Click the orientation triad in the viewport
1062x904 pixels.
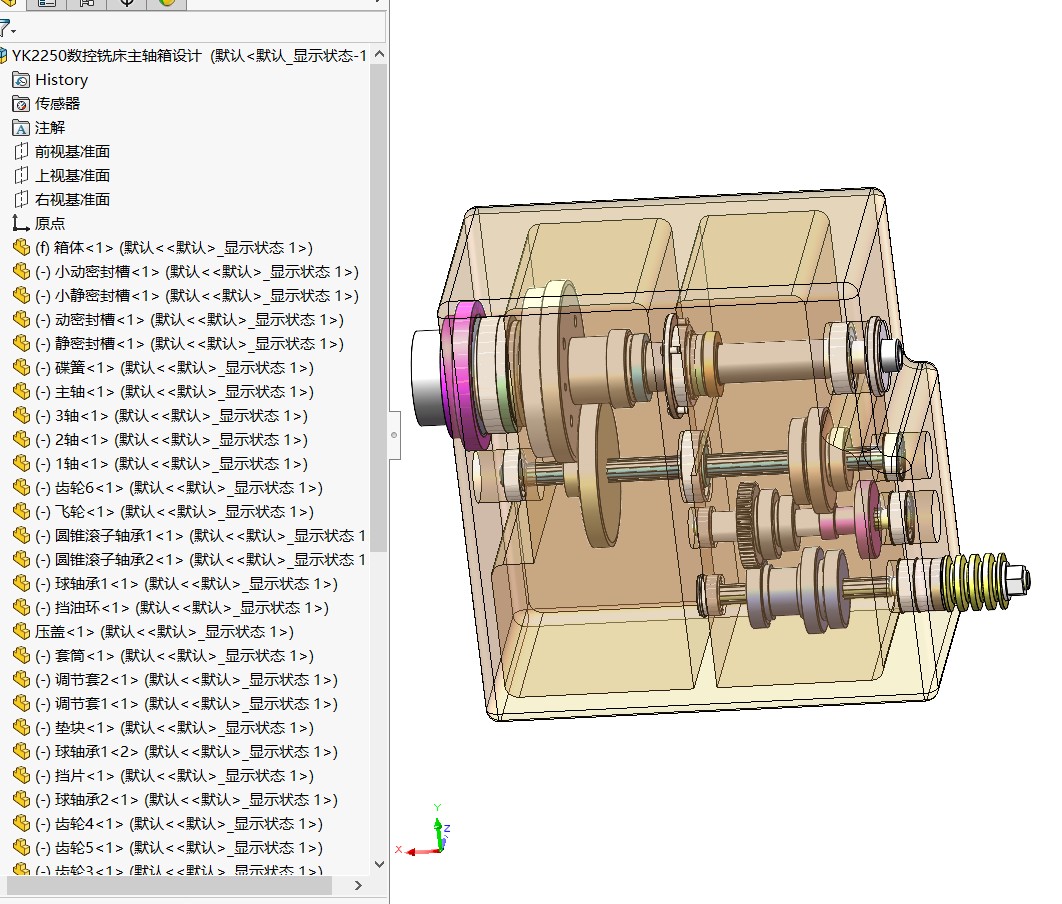[x=425, y=830]
